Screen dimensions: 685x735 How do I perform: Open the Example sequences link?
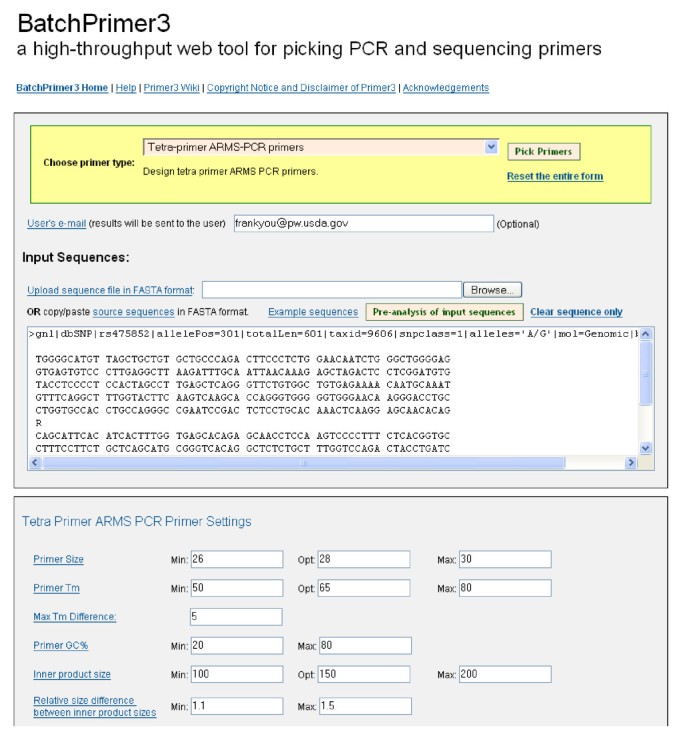[313, 312]
